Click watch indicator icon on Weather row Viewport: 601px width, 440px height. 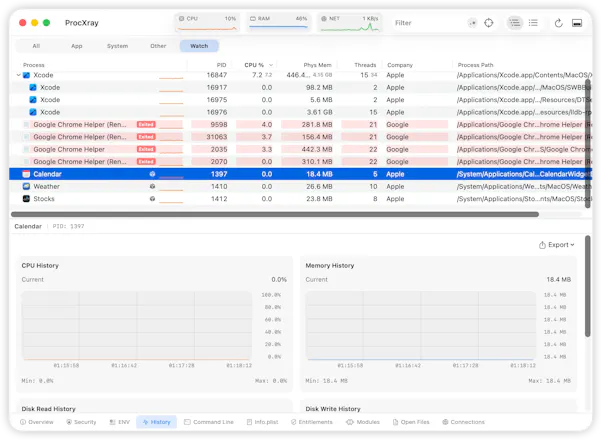tap(152, 186)
